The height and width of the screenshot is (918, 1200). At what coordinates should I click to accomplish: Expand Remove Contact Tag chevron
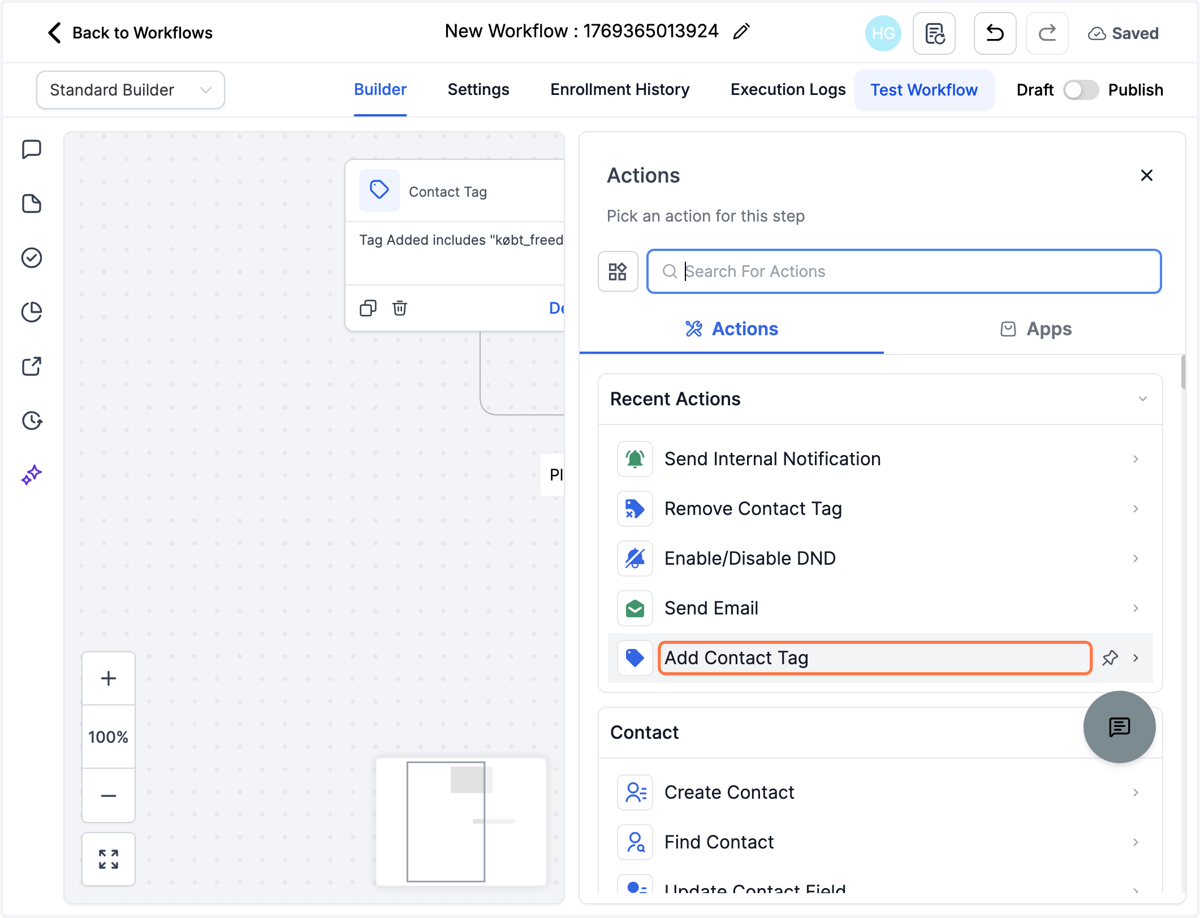click(1136, 508)
